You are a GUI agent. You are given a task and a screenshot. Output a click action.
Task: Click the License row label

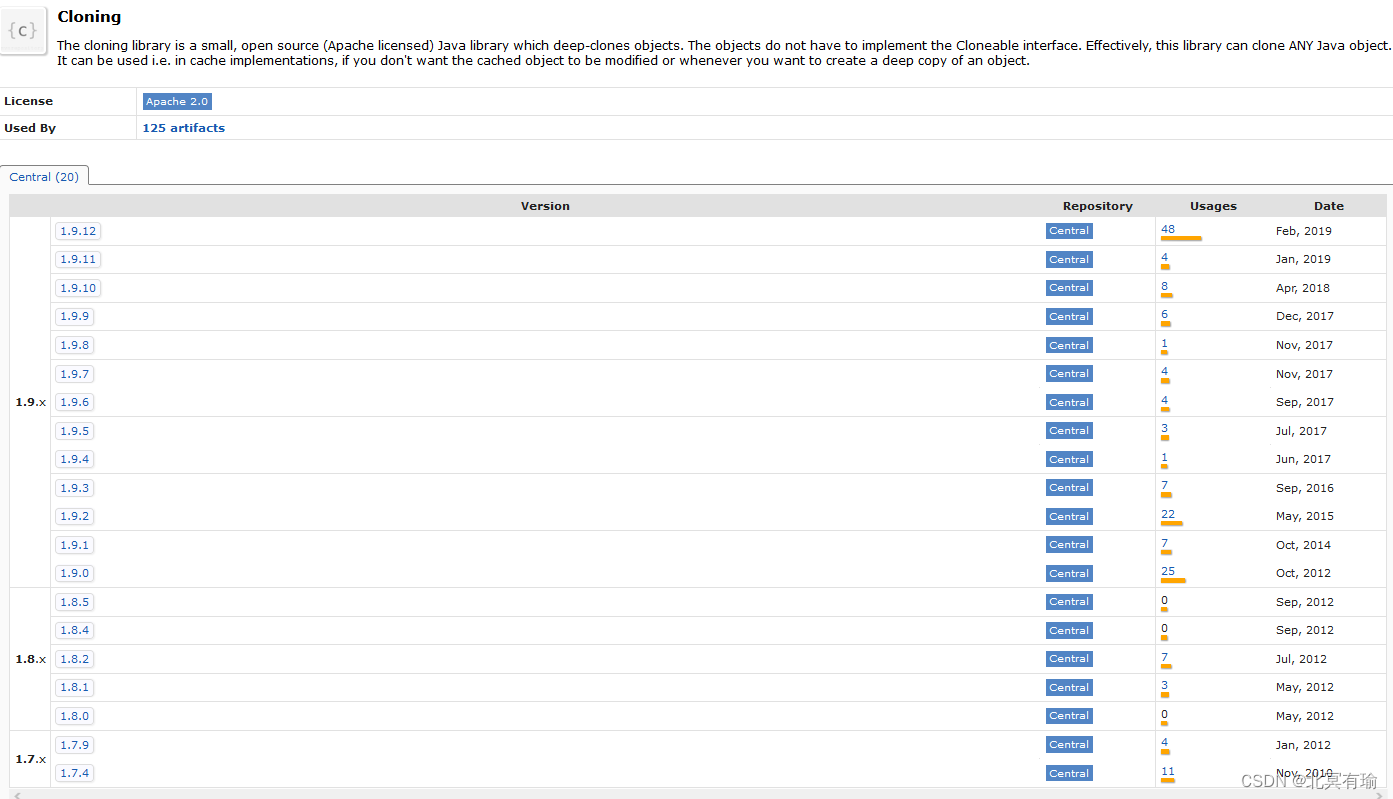click(28, 101)
